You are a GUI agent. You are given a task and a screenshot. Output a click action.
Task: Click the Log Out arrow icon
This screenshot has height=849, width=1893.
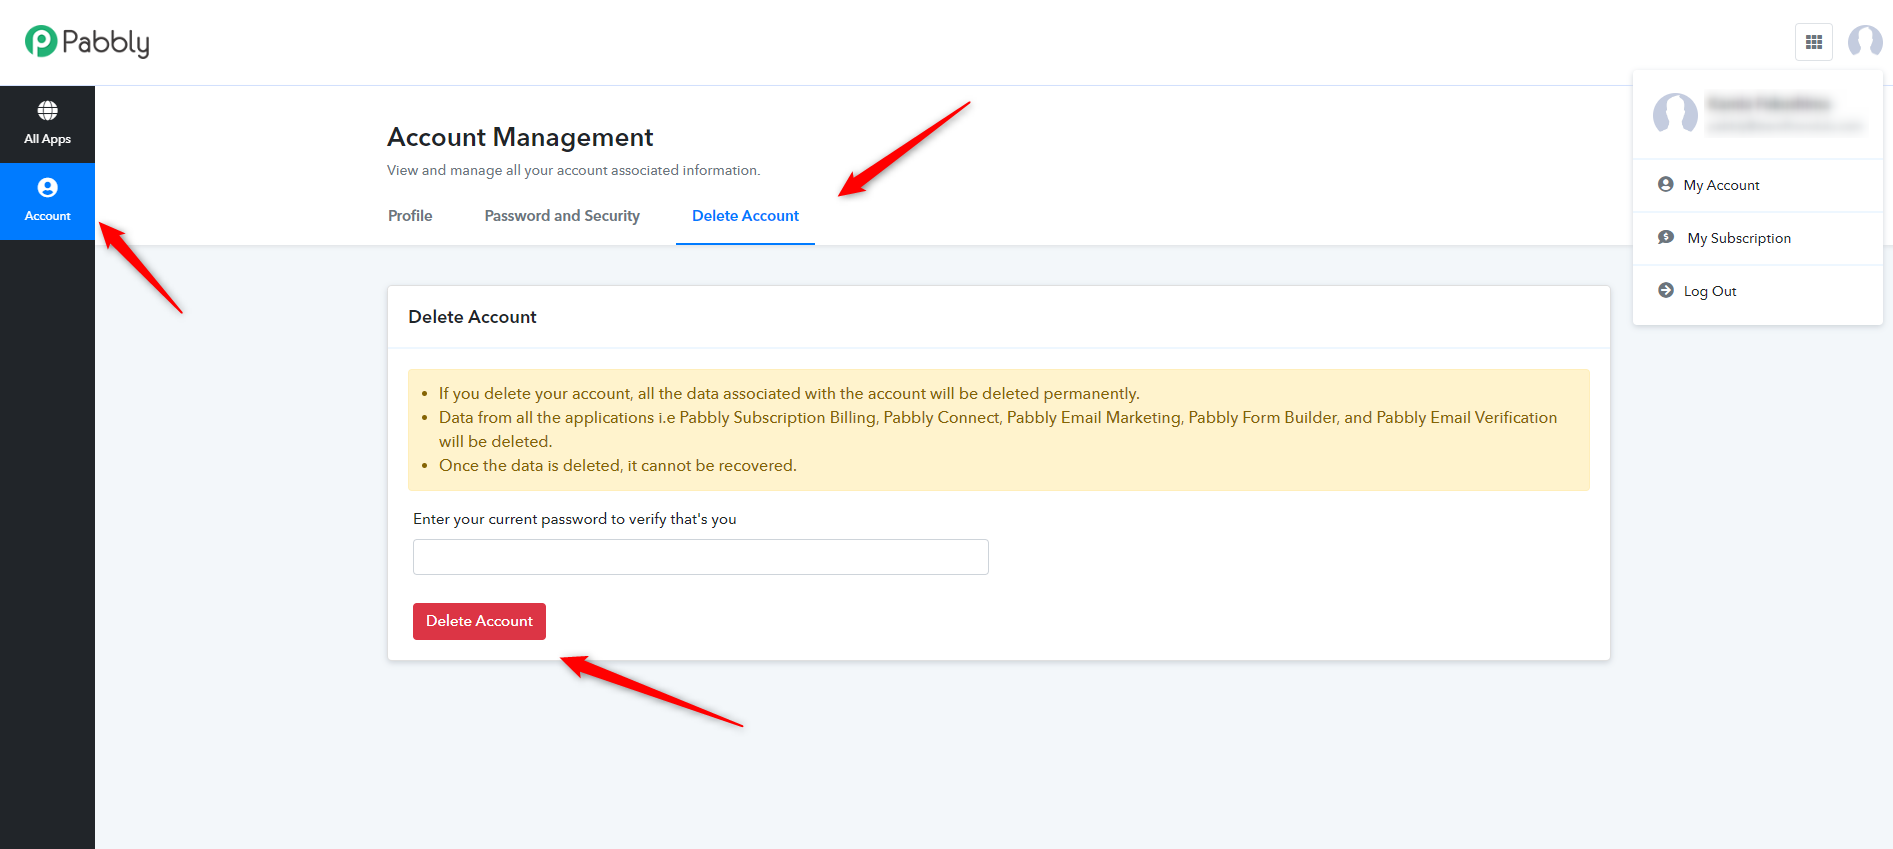click(1666, 290)
